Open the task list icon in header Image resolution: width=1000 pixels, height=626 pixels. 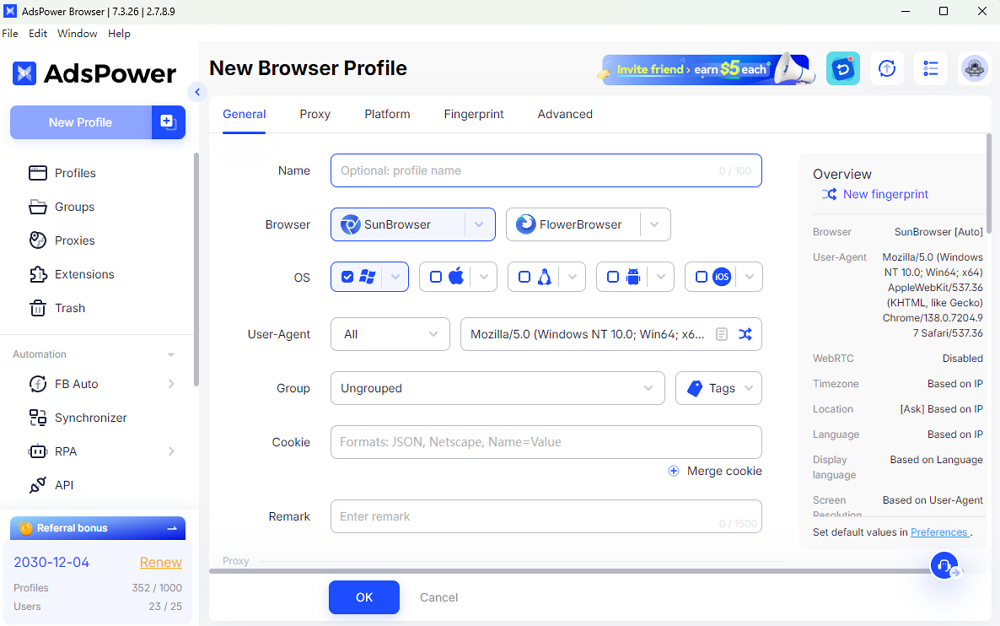[930, 68]
